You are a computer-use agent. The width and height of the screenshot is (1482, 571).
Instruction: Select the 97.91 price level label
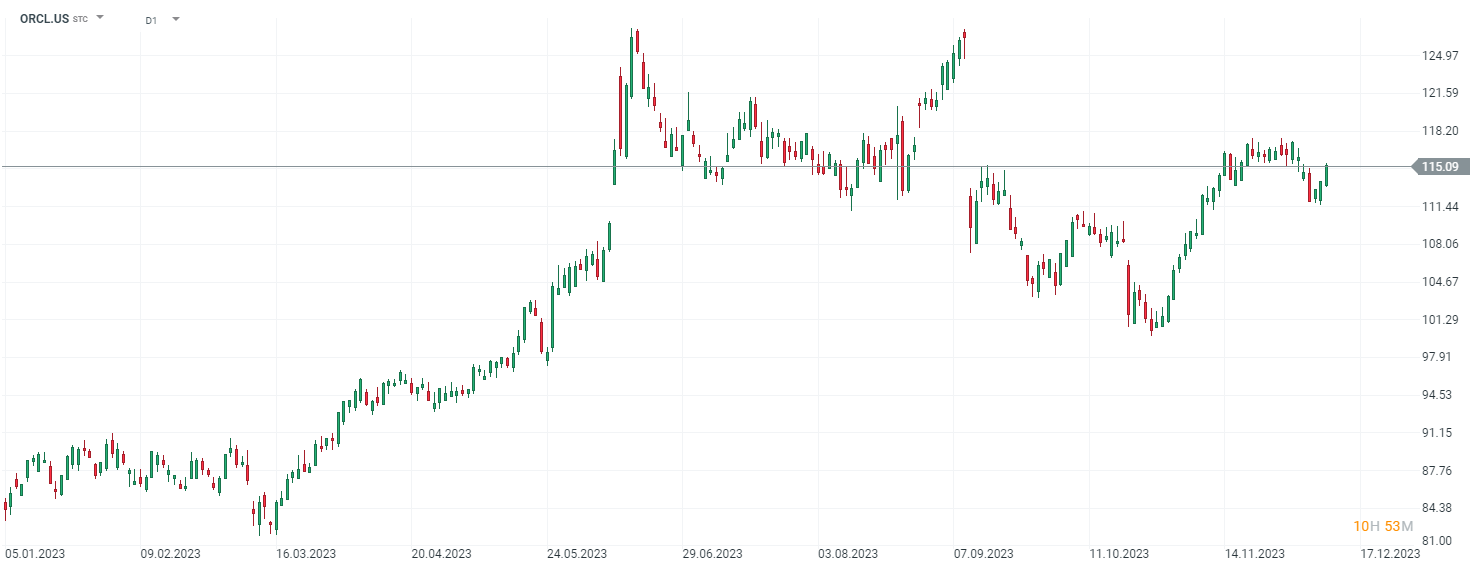click(x=1439, y=357)
